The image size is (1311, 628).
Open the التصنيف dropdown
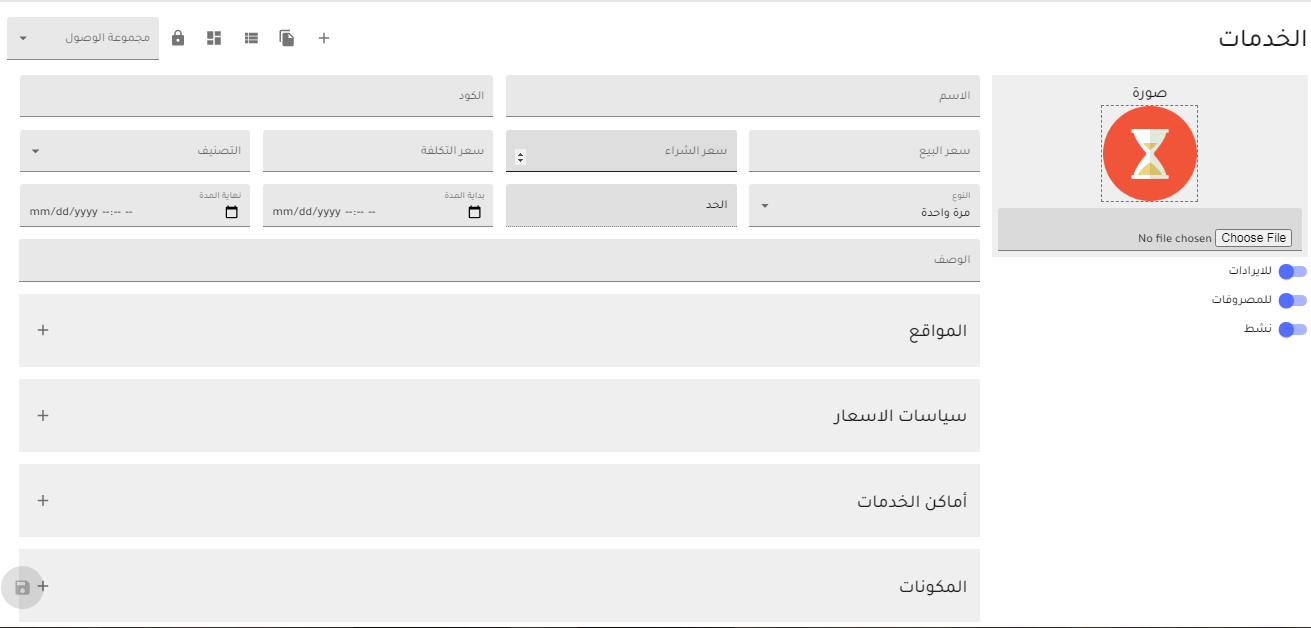pyautogui.click(x=37, y=151)
